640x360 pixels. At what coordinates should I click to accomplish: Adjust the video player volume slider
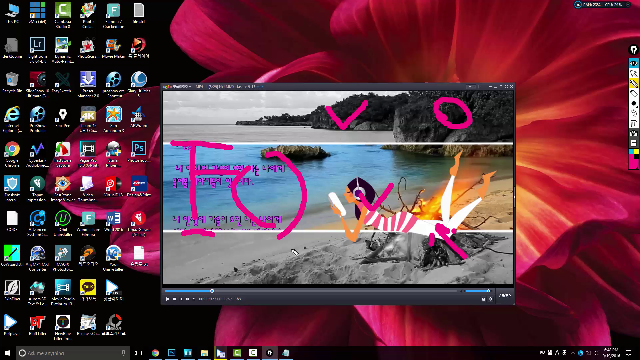477,291
